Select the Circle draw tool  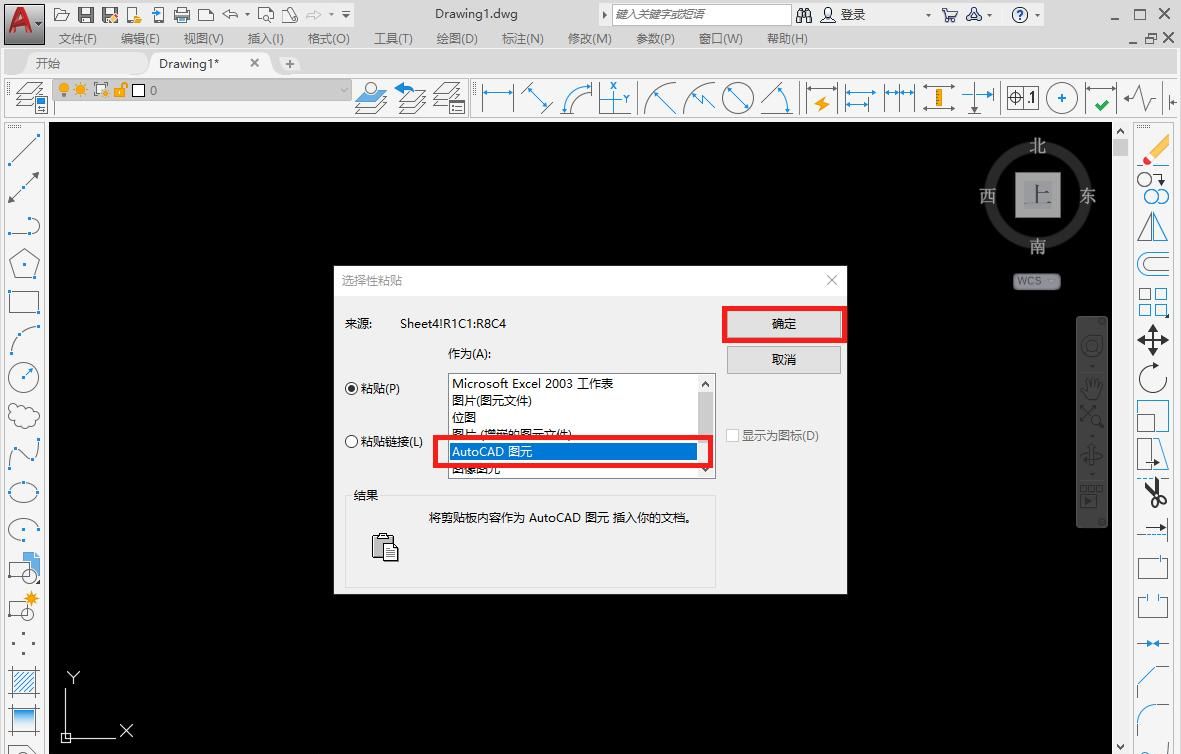point(23,377)
